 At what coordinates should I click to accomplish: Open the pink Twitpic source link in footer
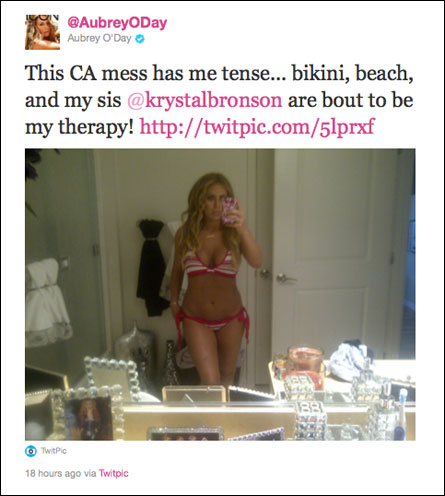[x=114, y=473]
